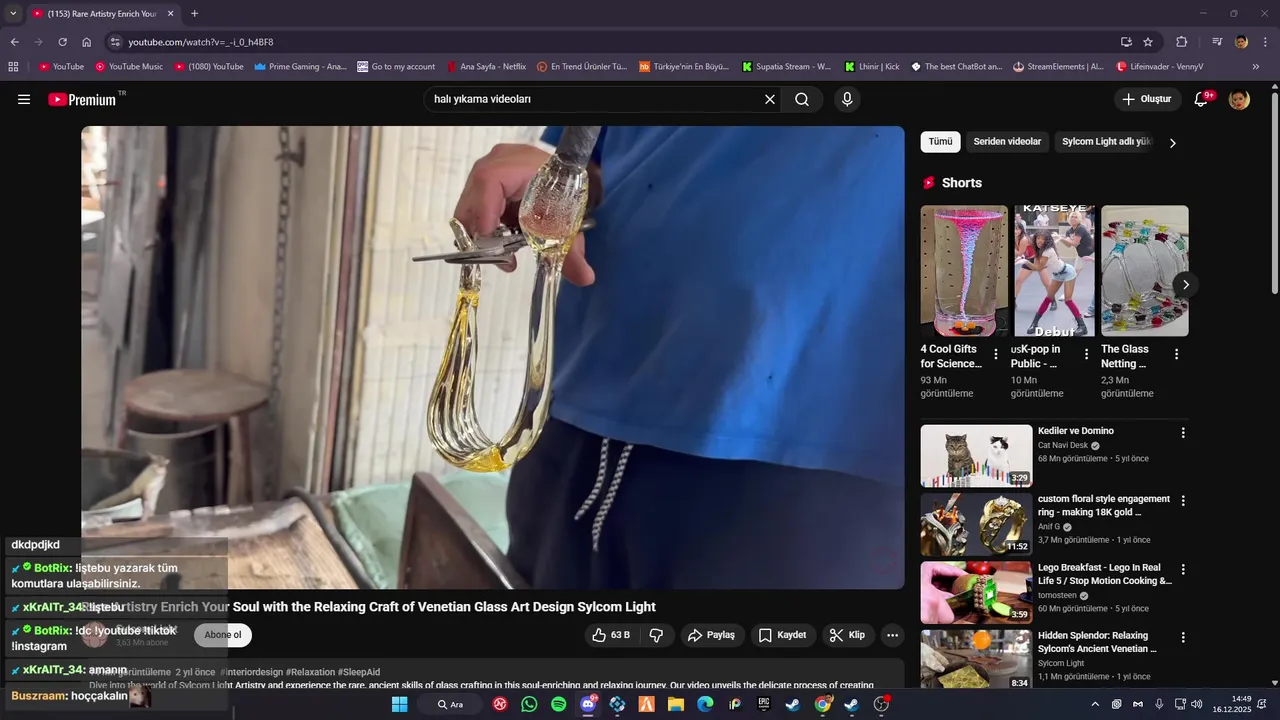Save the video with Kaydet button
1280x720 pixels.
coord(782,635)
